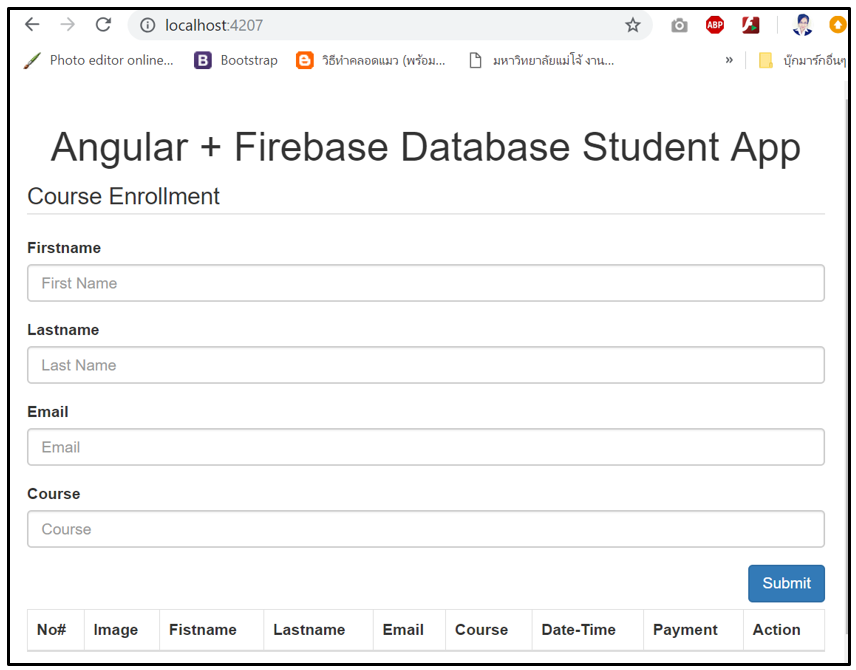The height and width of the screenshot is (670, 856).
Task: Click the browser forward arrow
Action: point(67,25)
